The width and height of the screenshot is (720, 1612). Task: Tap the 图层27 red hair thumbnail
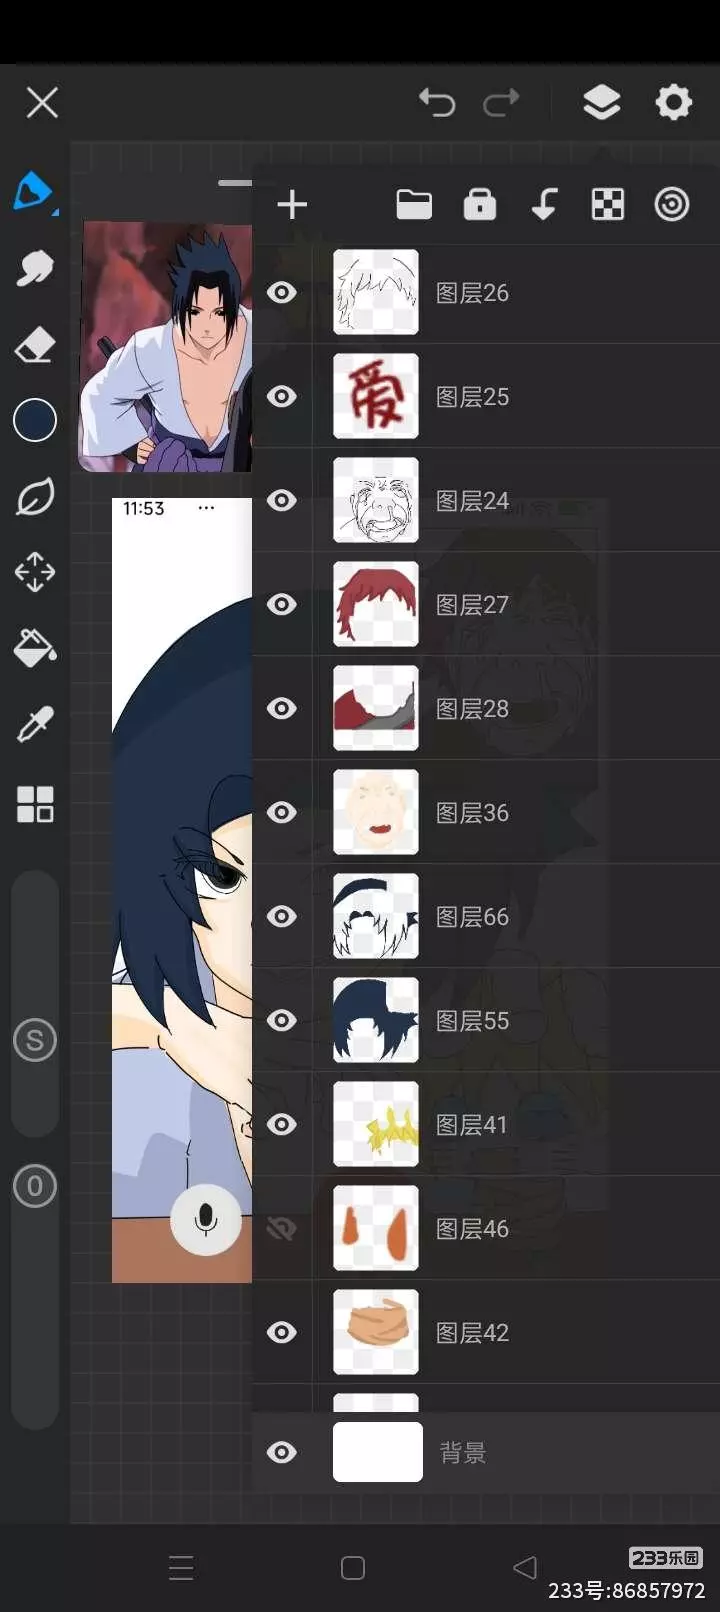coord(376,604)
